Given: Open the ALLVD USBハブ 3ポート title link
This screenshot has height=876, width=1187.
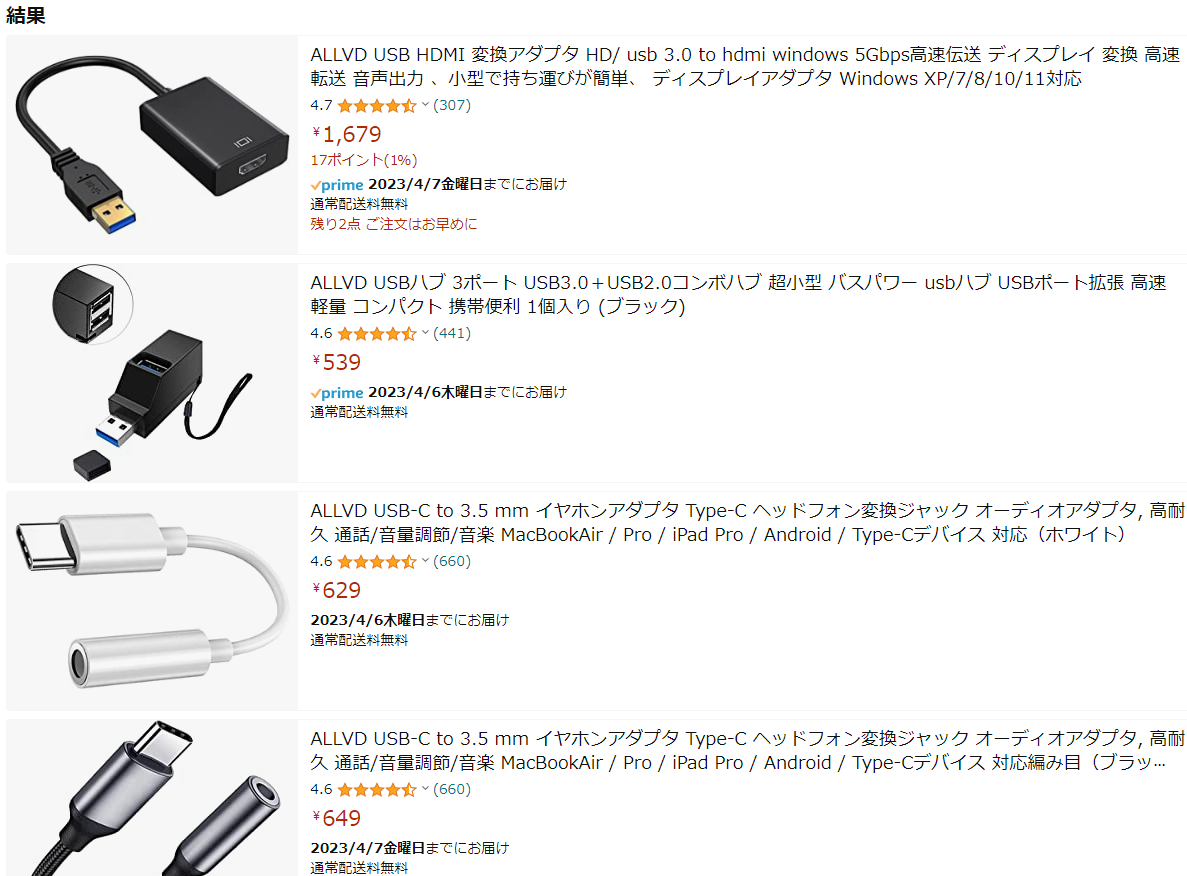Looking at the screenshot, I should 738,295.
